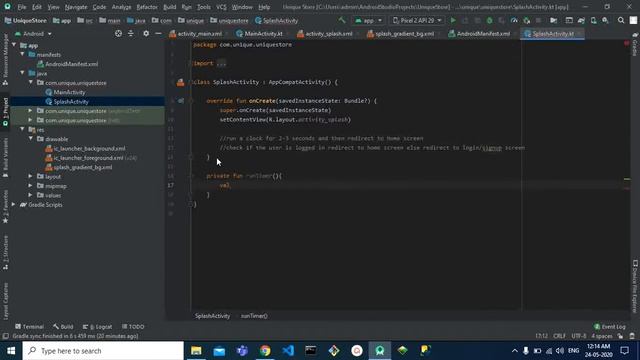The height and width of the screenshot is (360, 640).
Task: Open File Explorer from Windows taskbar
Action: pyautogui.click(x=196, y=351)
